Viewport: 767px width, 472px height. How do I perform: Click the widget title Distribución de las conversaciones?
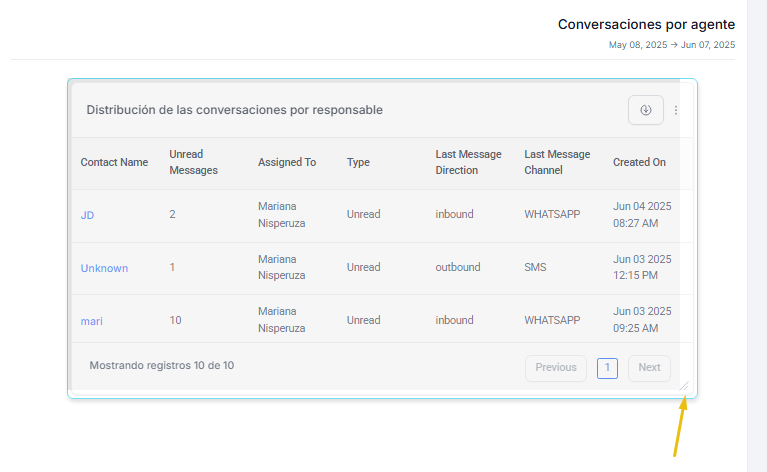coord(235,110)
